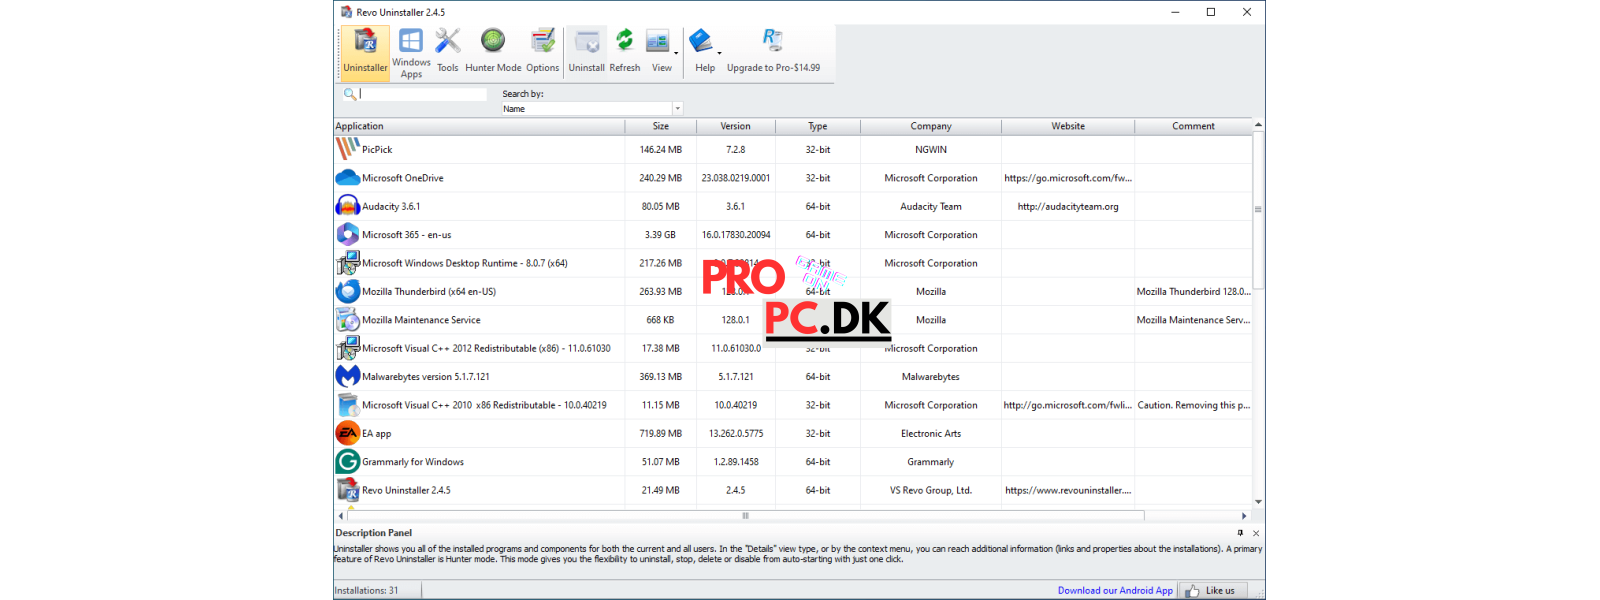Select Visual C++ 2010 Redistributable icon
Viewport: 1600px width, 600px height.
[347, 405]
